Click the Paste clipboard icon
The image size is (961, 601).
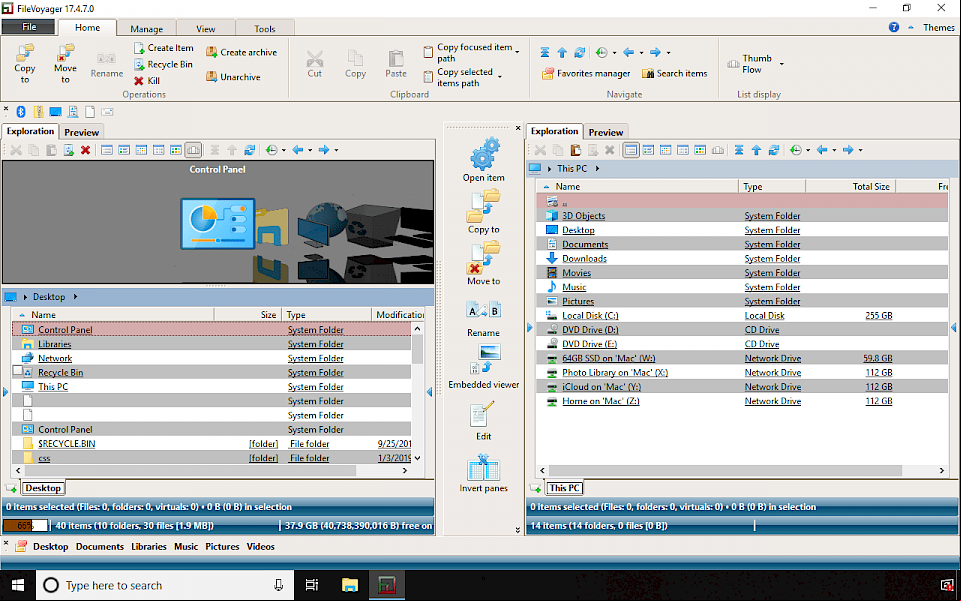pyautogui.click(x=396, y=64)
